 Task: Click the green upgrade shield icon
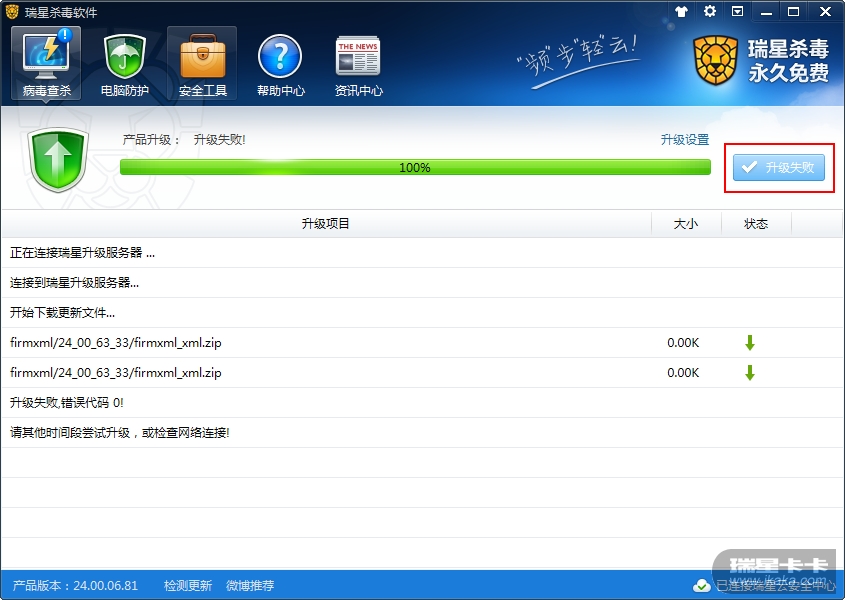coord(58,160)
